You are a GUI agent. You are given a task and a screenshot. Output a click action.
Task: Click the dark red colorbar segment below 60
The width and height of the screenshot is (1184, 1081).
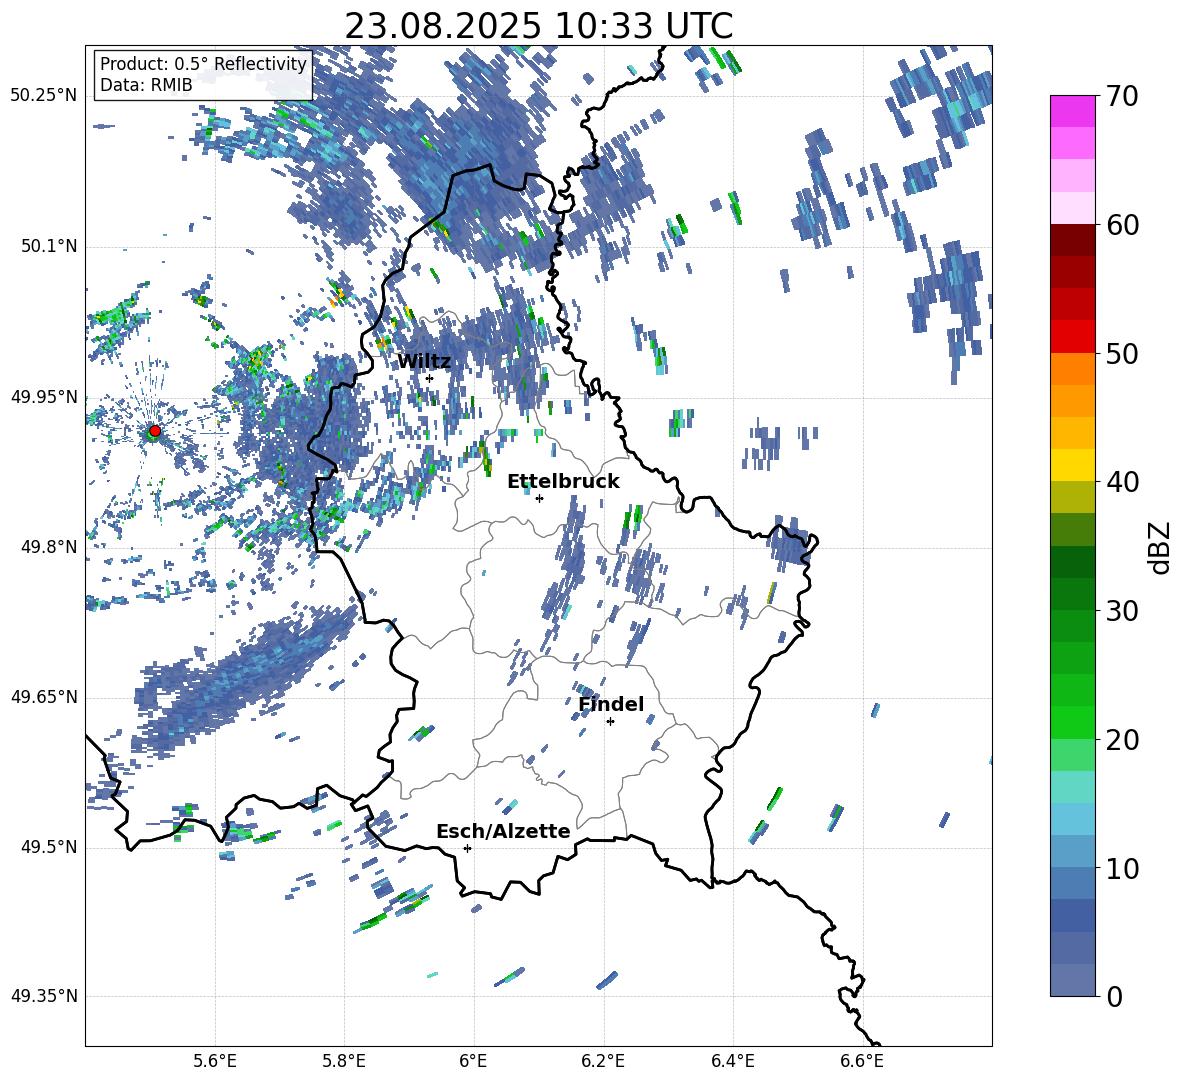tap(1072, 239)
